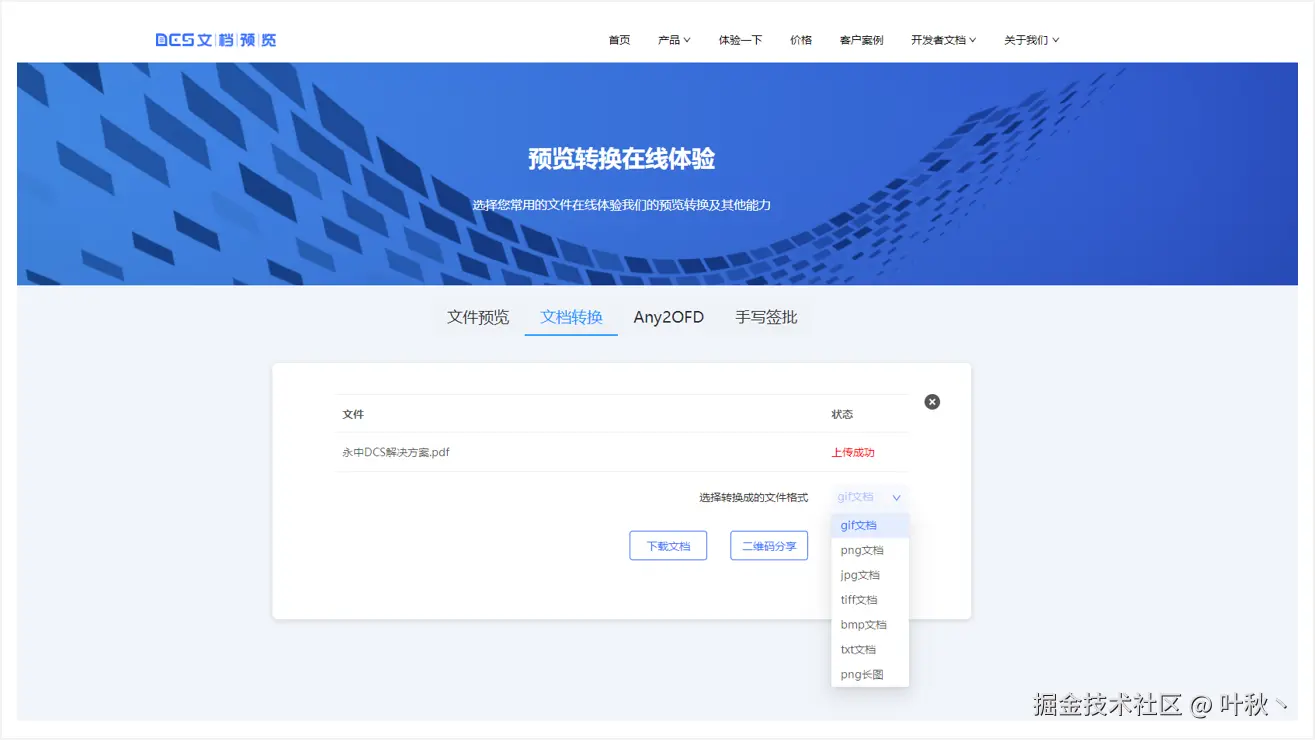
Task: Select png文档 as the output format
Action: [861, 550]
